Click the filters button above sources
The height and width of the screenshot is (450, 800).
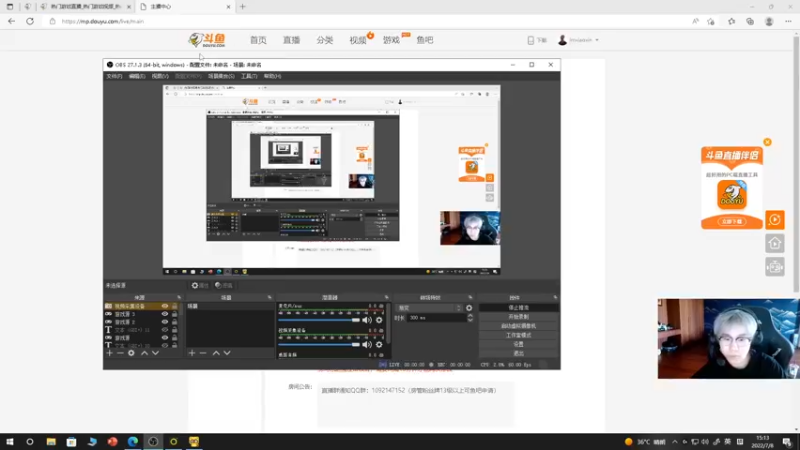(x=223, y=286)
